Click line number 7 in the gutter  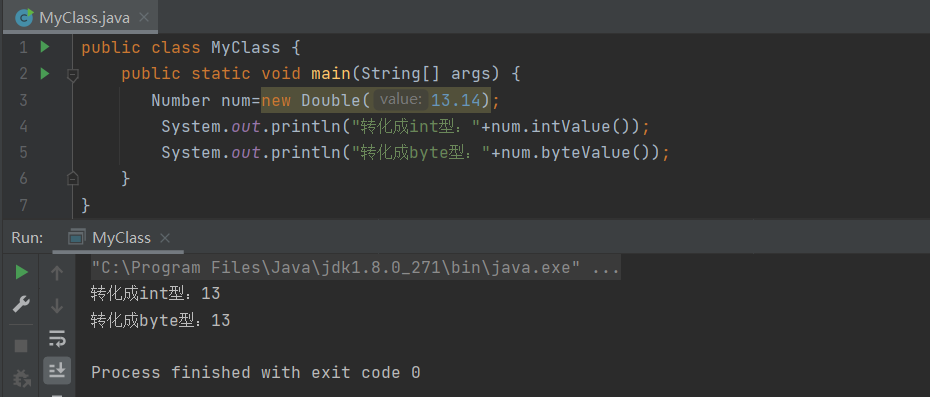pyautogui.click(x=23, y=205)
